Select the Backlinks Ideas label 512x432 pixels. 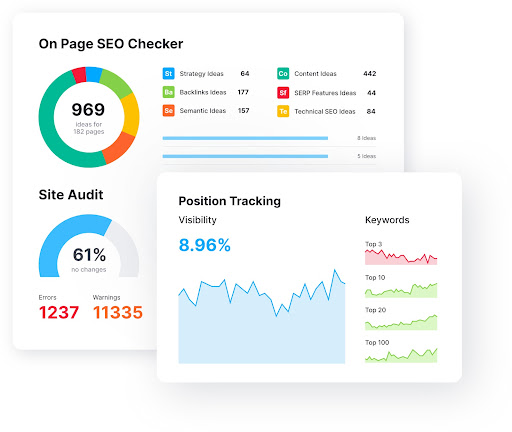coord(203,92)
